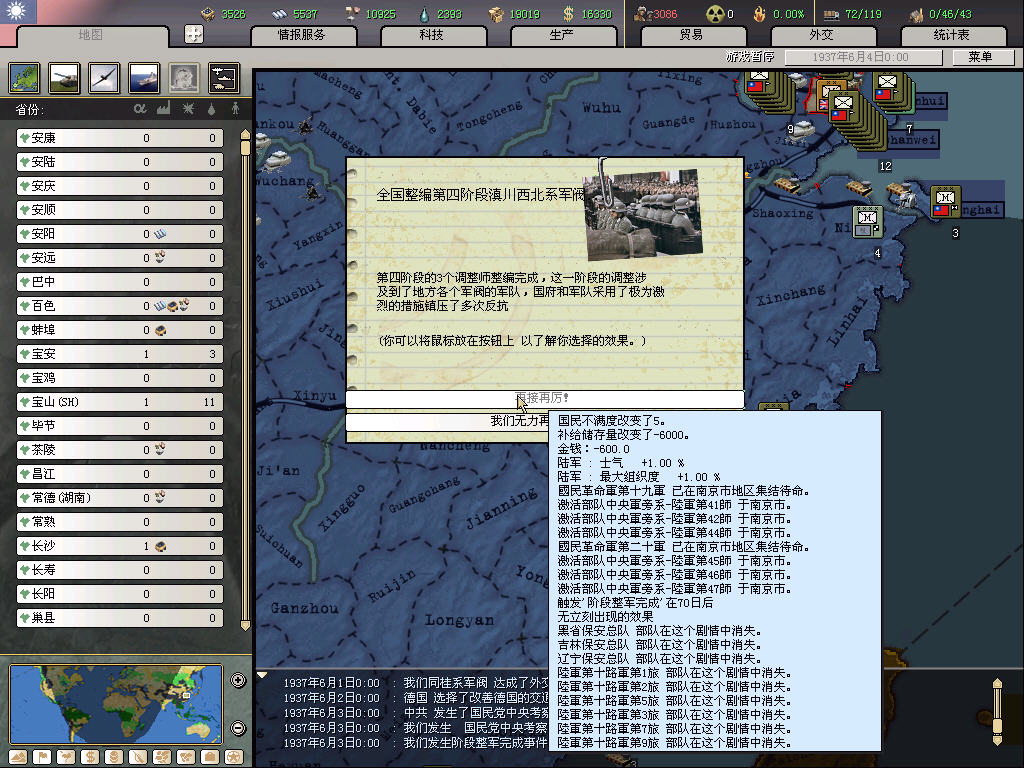Click the national flag sun emblem
Viewport: 1024px width, 768px height.
(18, 11)
